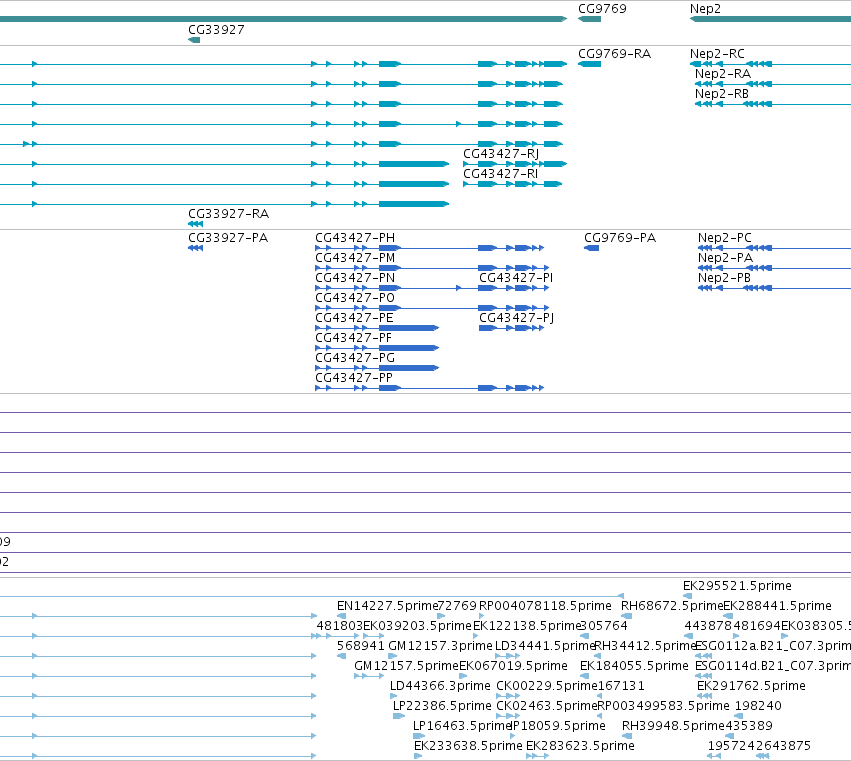
Task: Click the CG43427-PN CDS label
Action: pyautogui.click(x=355, y=278)
